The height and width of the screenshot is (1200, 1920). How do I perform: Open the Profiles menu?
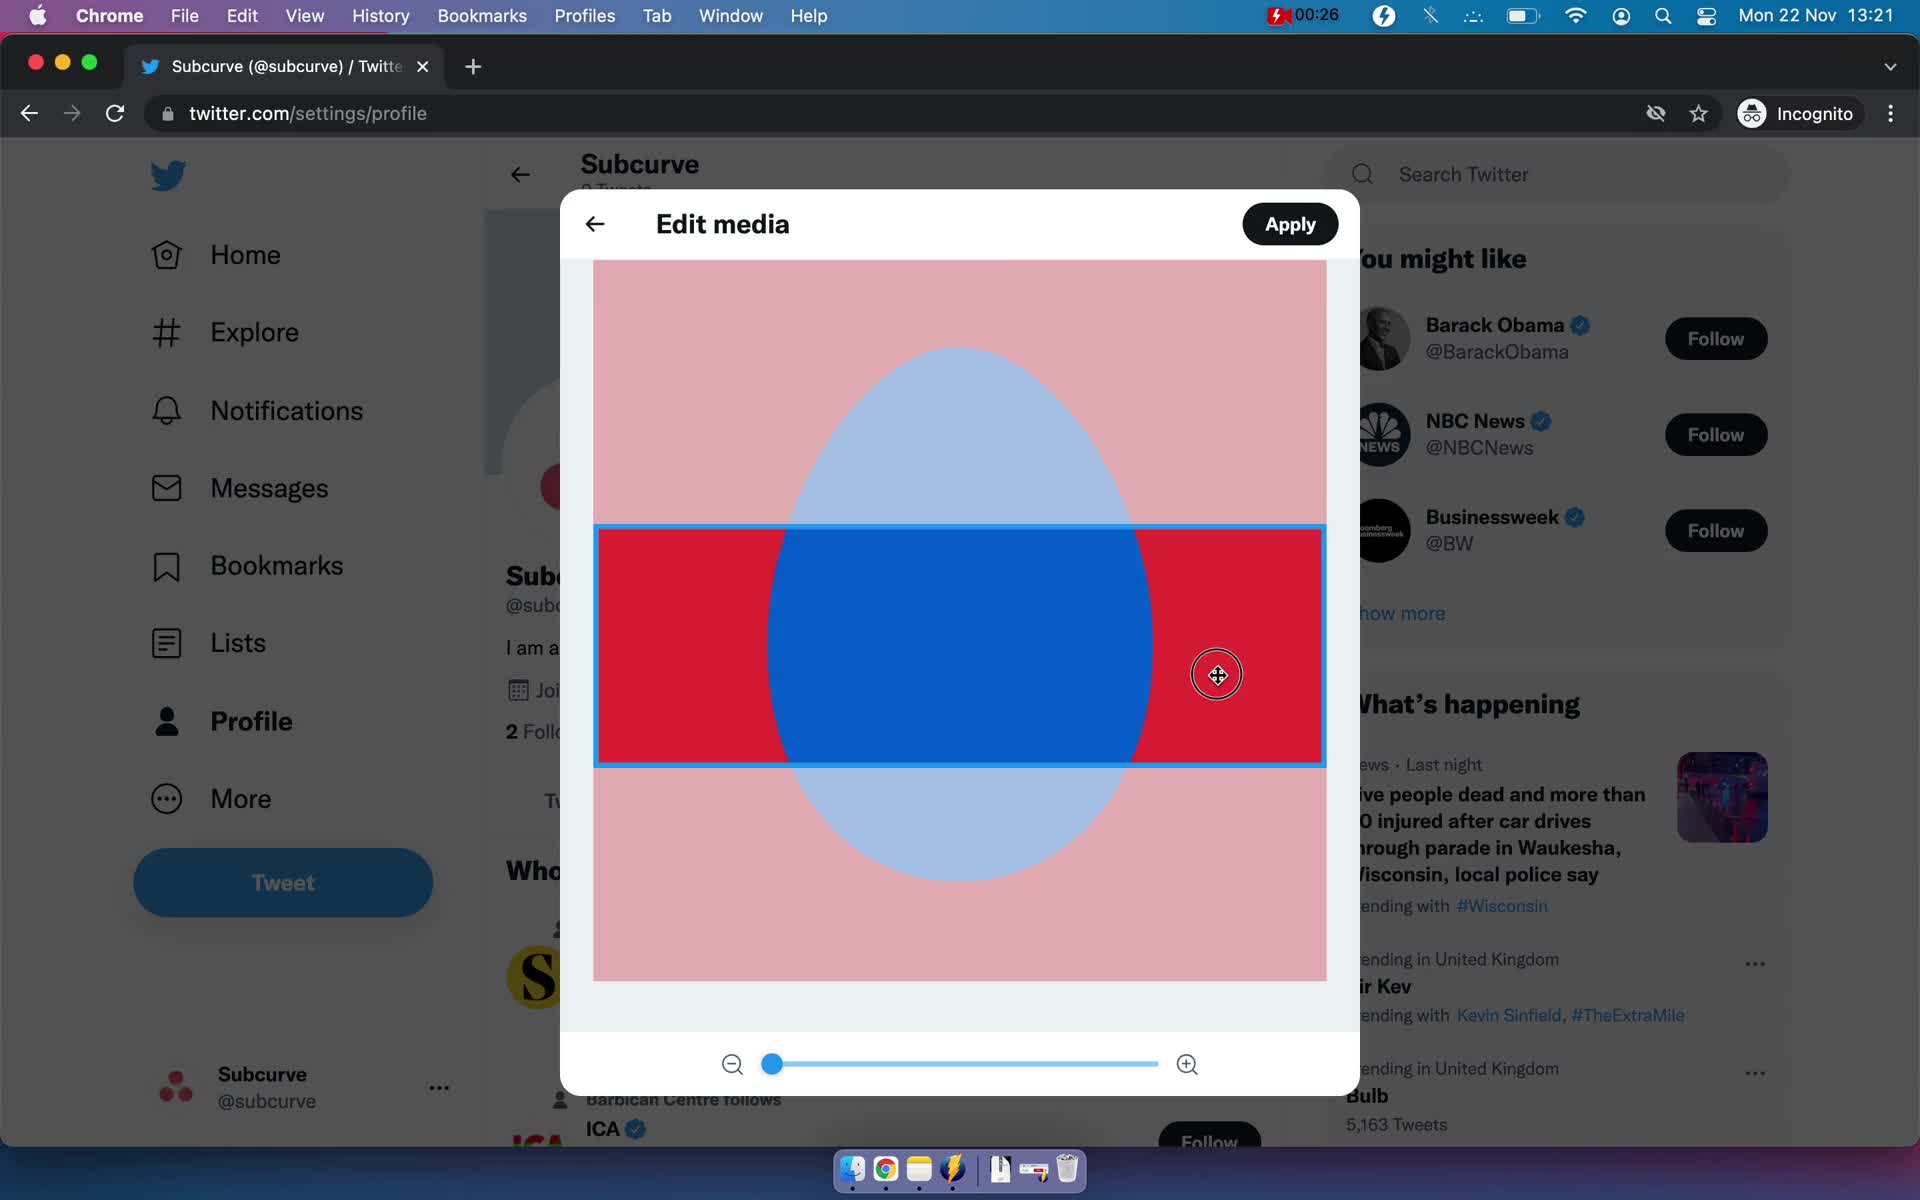[x=585, y=16]
